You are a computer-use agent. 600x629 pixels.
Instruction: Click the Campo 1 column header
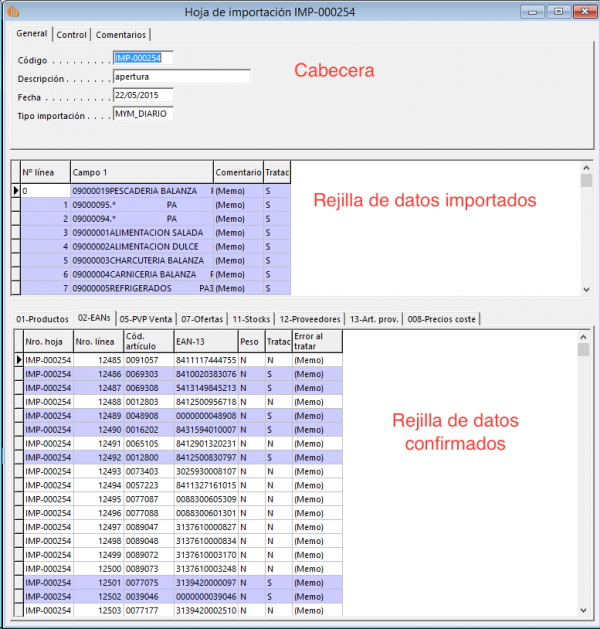click(140, 173)
